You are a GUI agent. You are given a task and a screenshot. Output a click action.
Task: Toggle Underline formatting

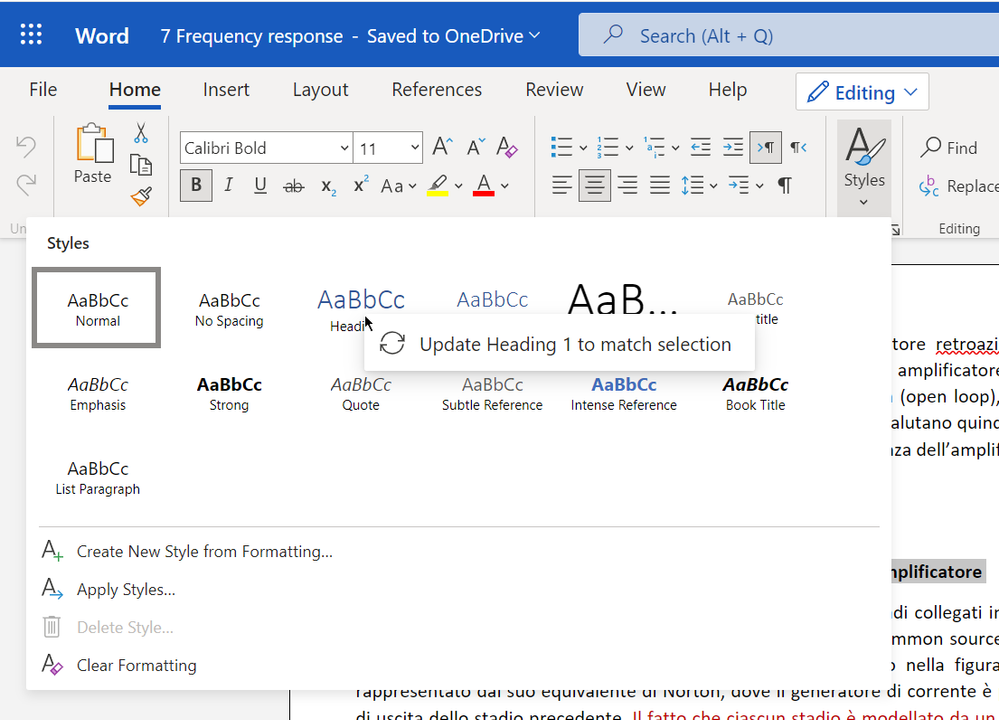click(x=260, y=185)
